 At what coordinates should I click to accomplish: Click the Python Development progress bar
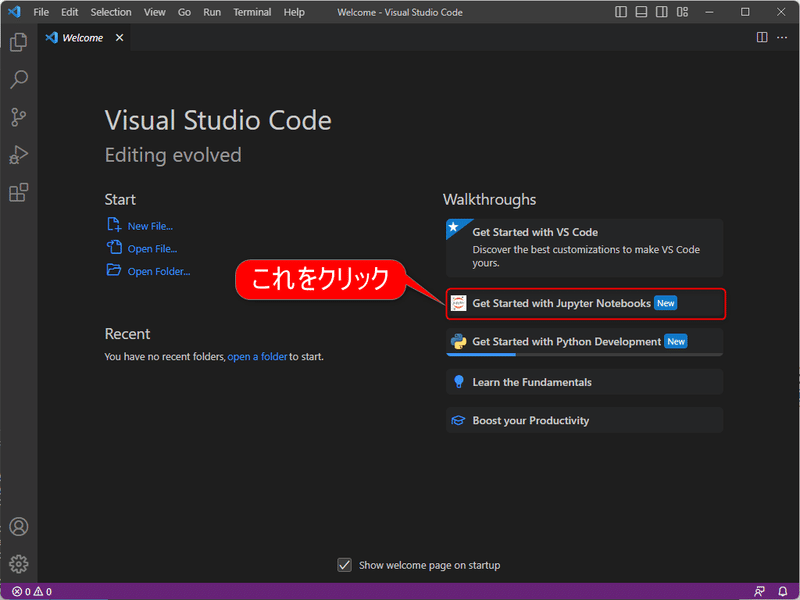coord(584,354)
